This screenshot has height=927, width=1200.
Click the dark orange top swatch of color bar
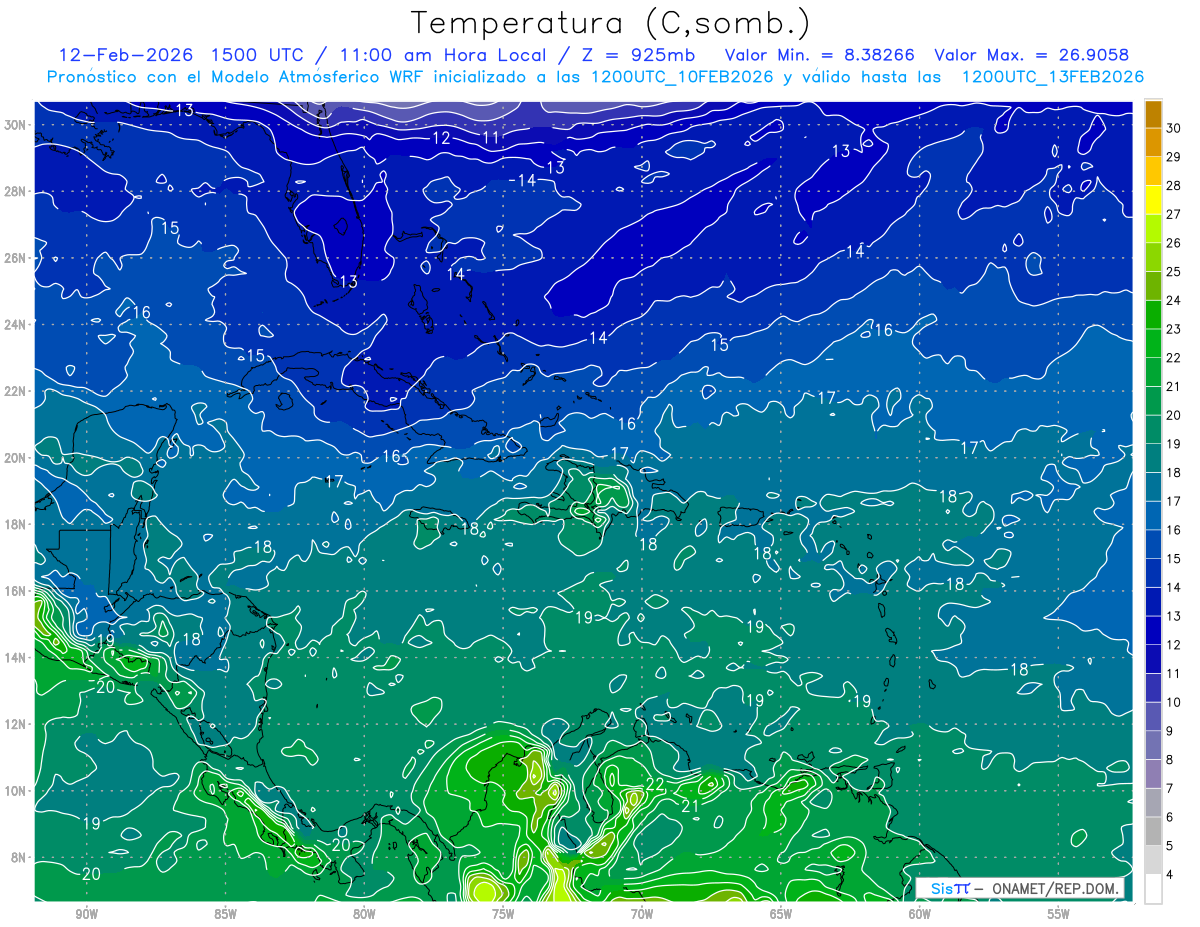coord(1153,113)
